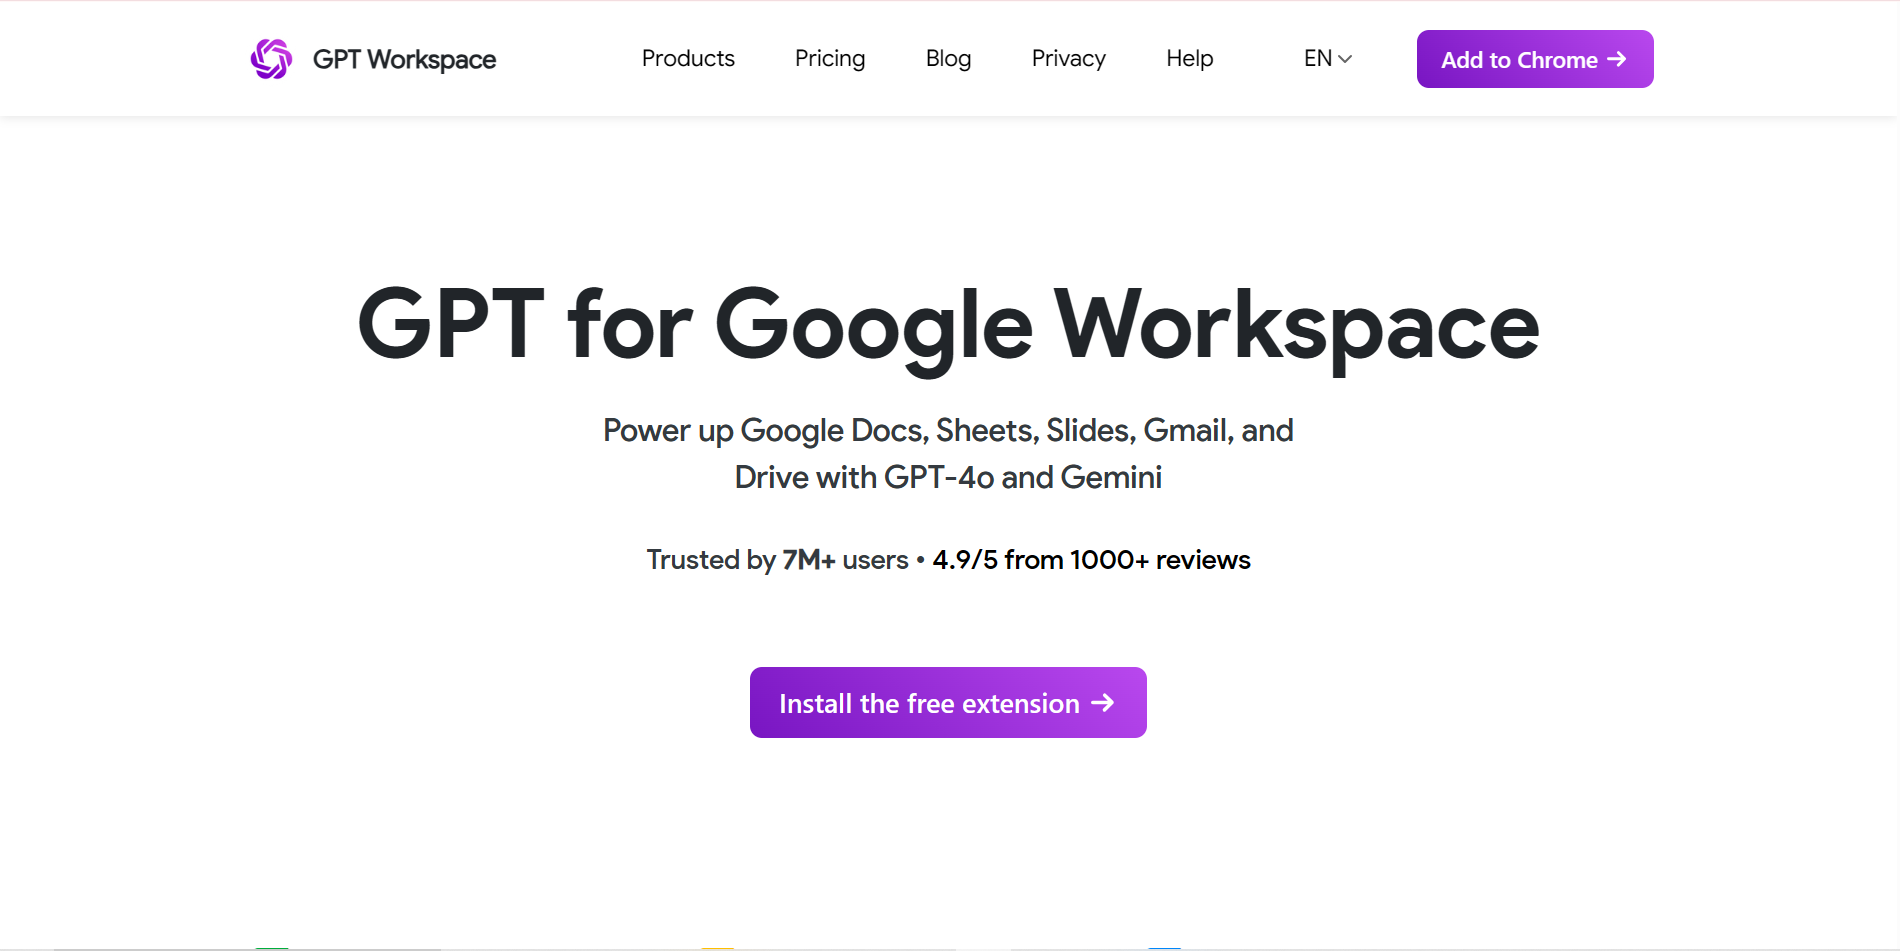Click the 7M+ users trust text
The height and width of the screenshot is (951, 1900).
pos(777,560)
